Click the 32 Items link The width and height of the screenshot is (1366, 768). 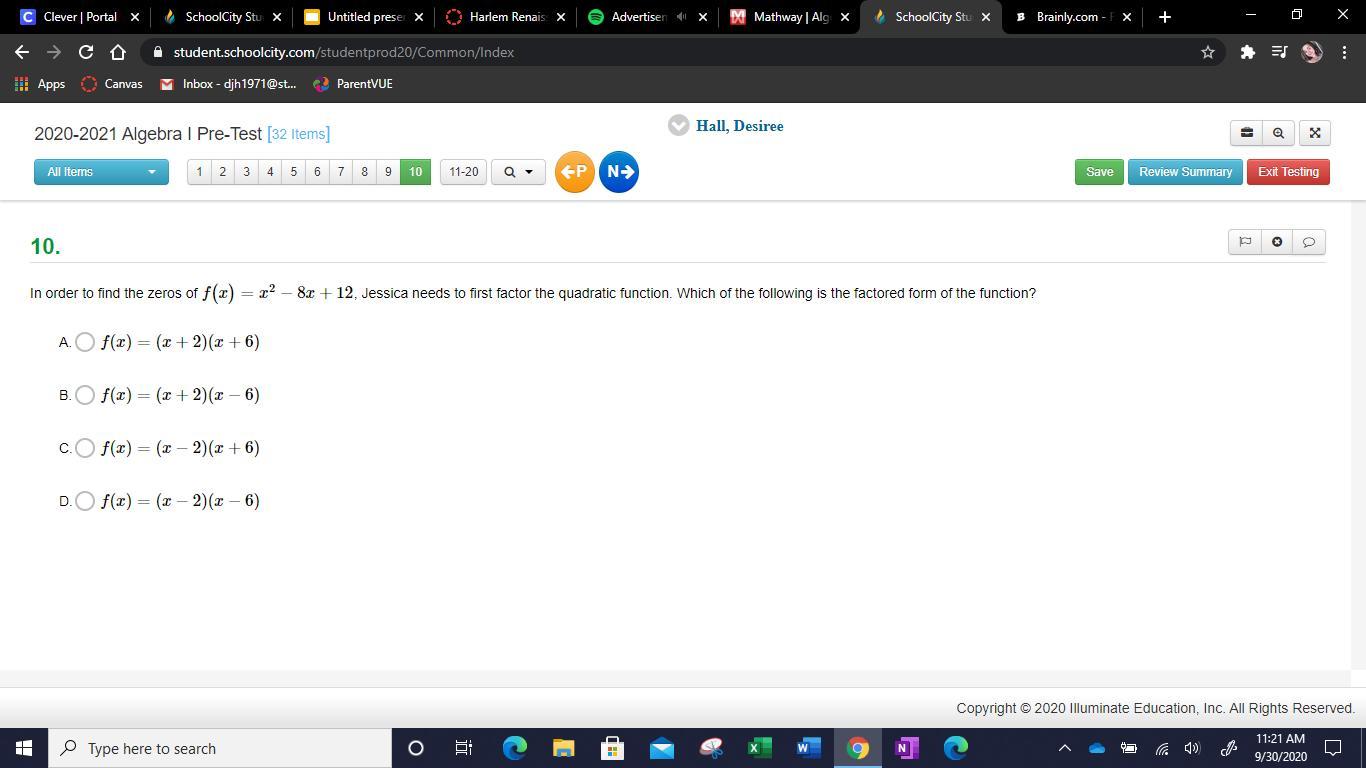[298, 134]
